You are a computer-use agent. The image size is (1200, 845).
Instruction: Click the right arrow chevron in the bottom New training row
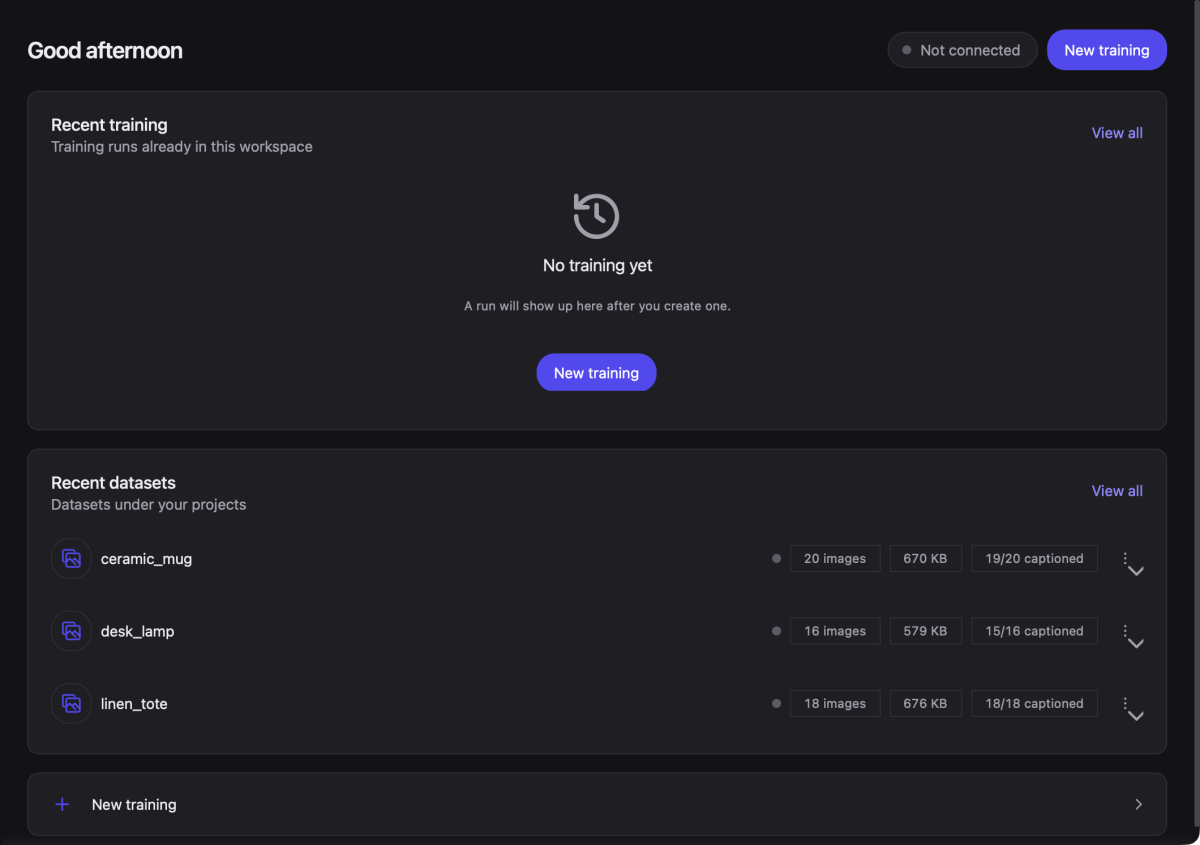pyautogui.click(x=1138, y=804)
